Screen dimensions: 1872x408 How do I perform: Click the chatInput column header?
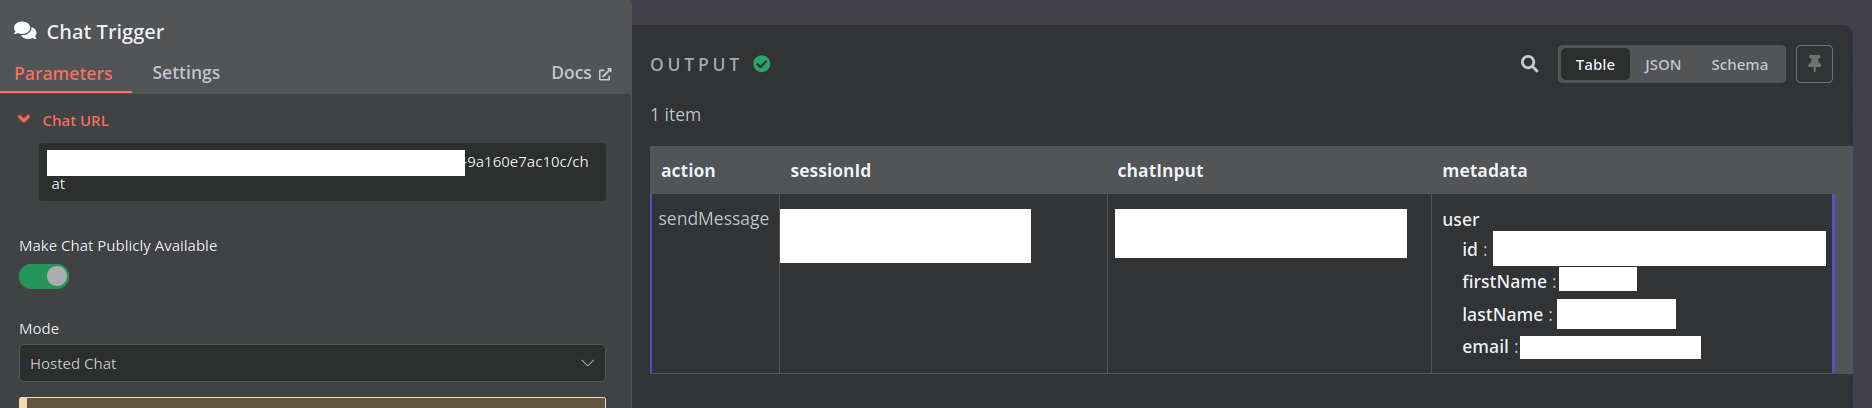coord(1160,171)
